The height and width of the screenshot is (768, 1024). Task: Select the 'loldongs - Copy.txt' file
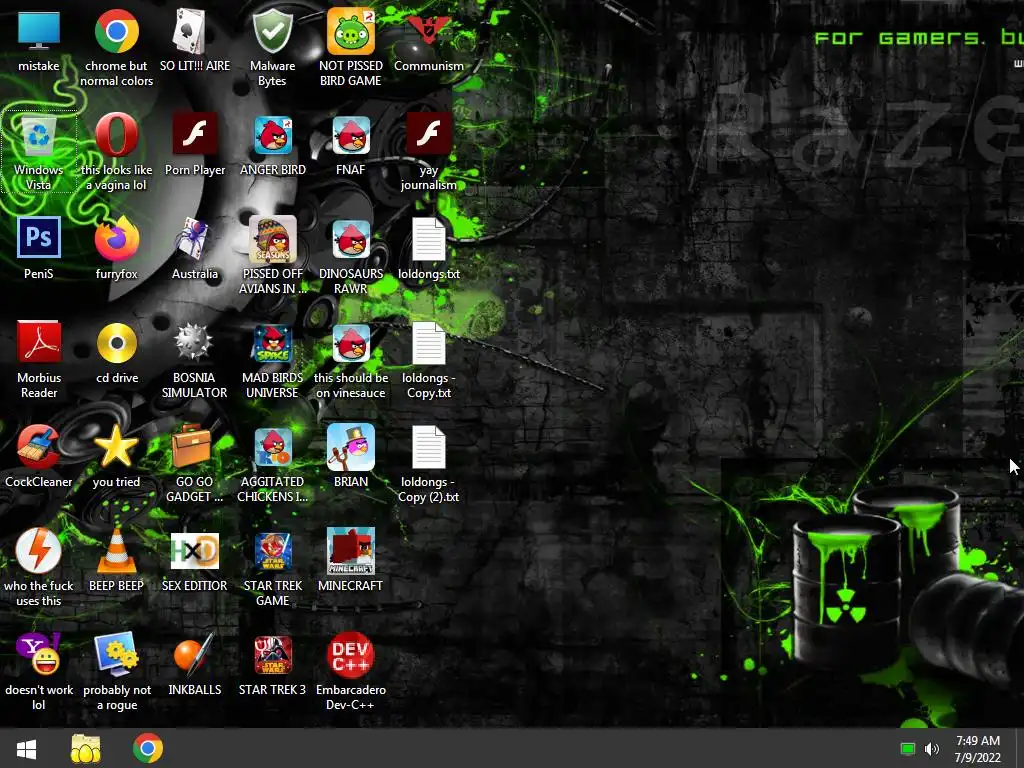pos(428,343)
